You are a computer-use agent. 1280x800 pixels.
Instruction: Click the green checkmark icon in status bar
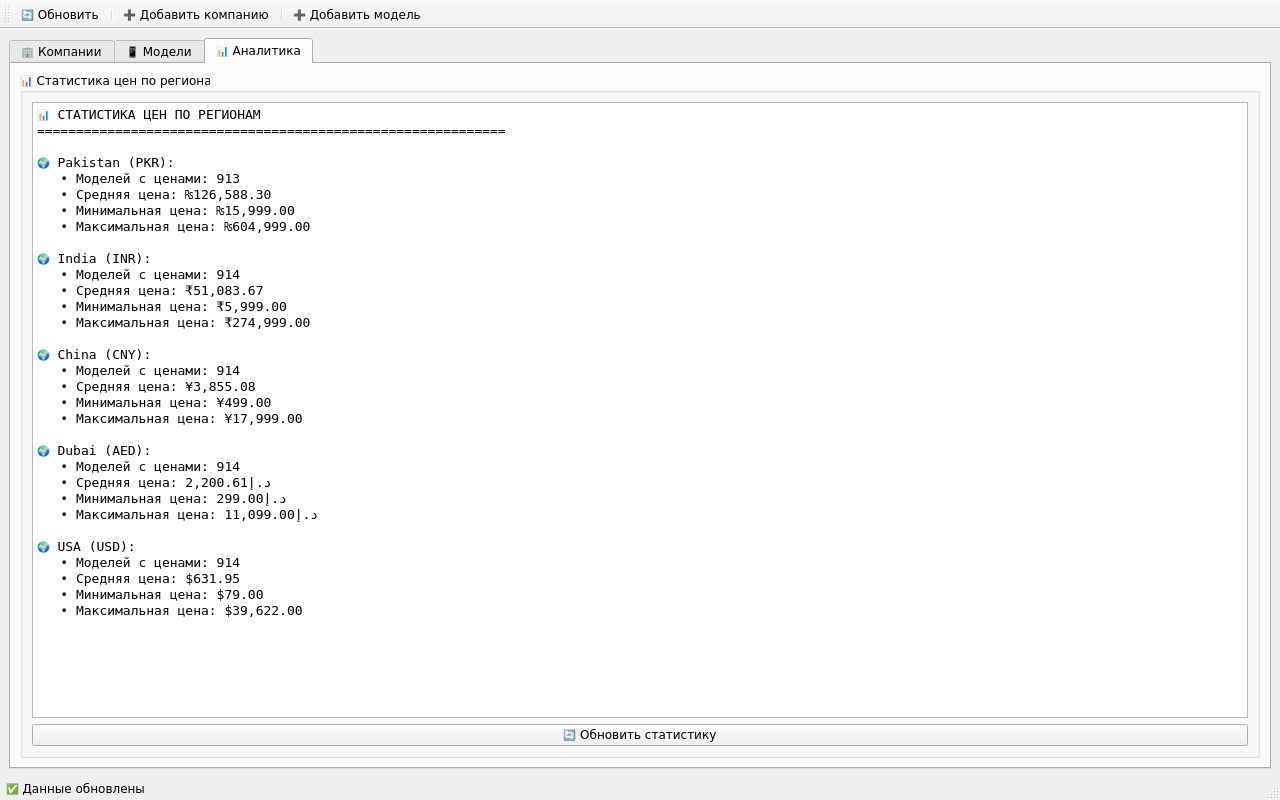12,789
